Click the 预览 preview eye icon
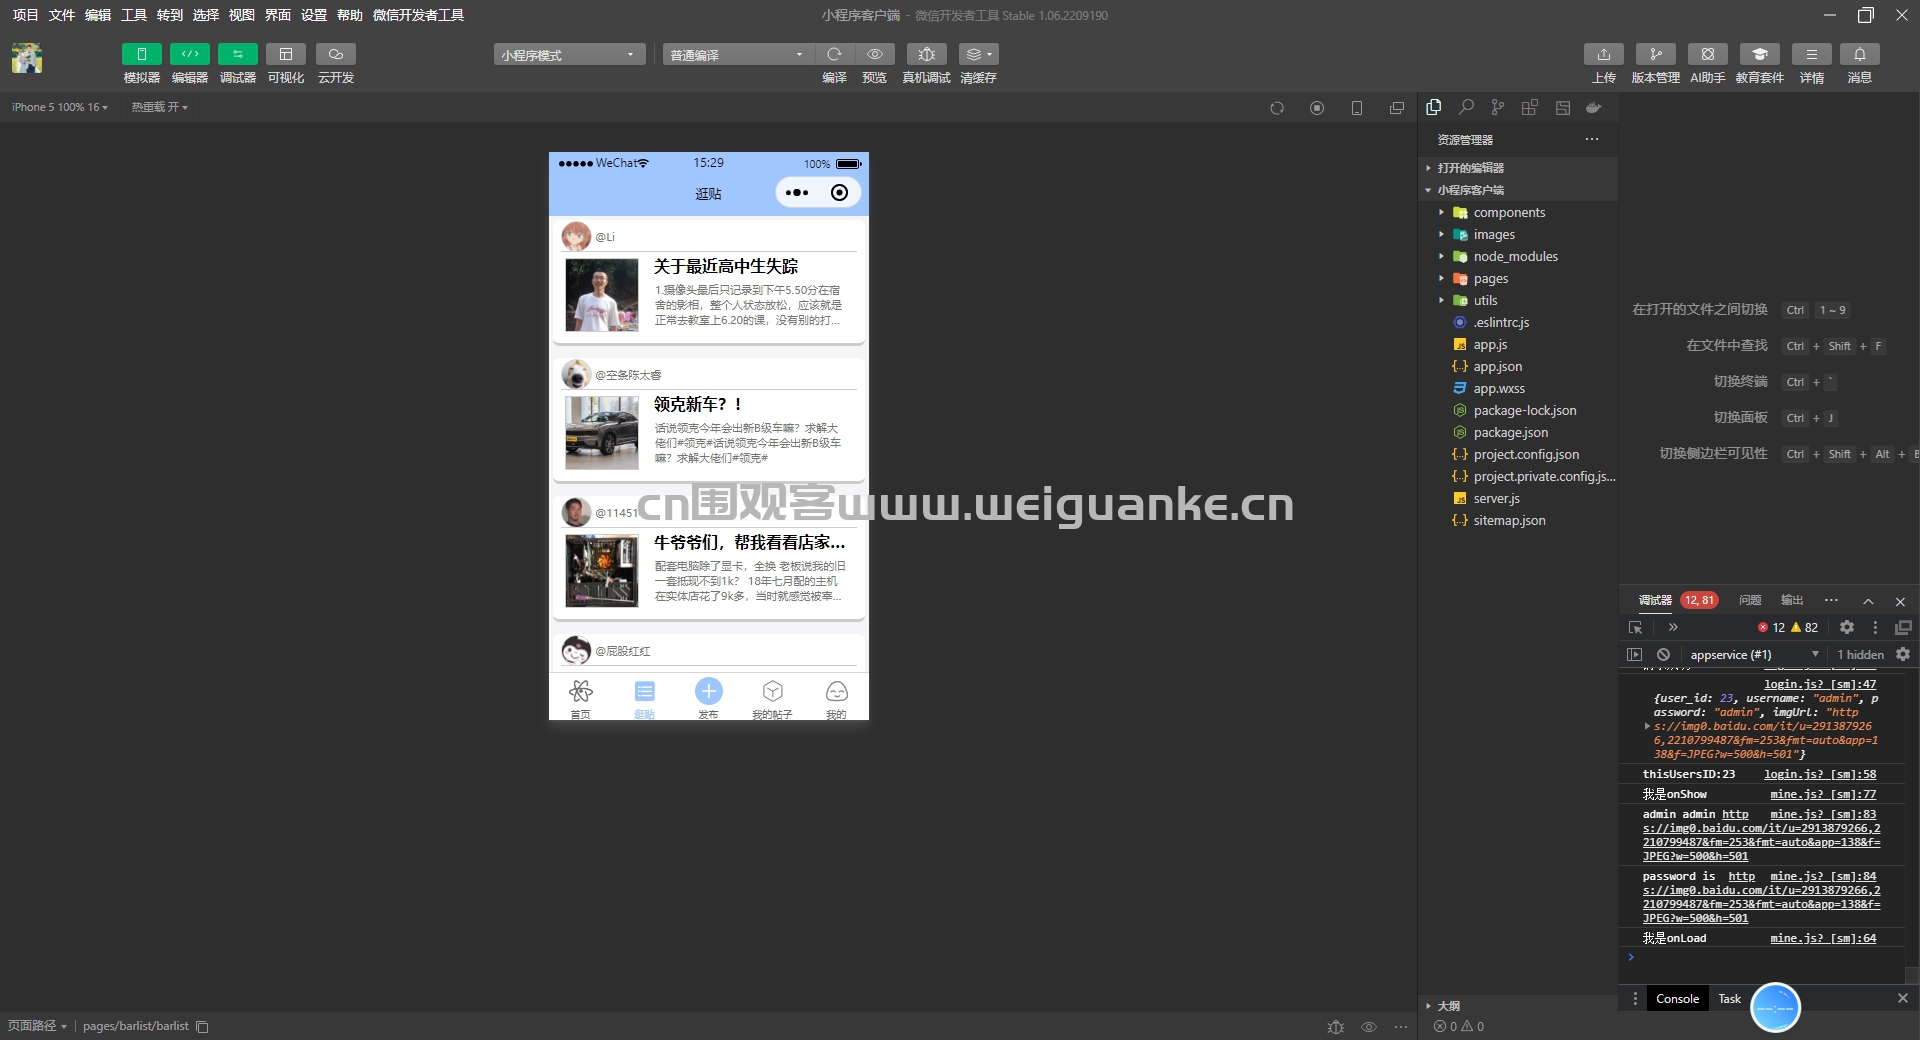The height and width of the screenshot is (1040, 1920). click(874, 54)
